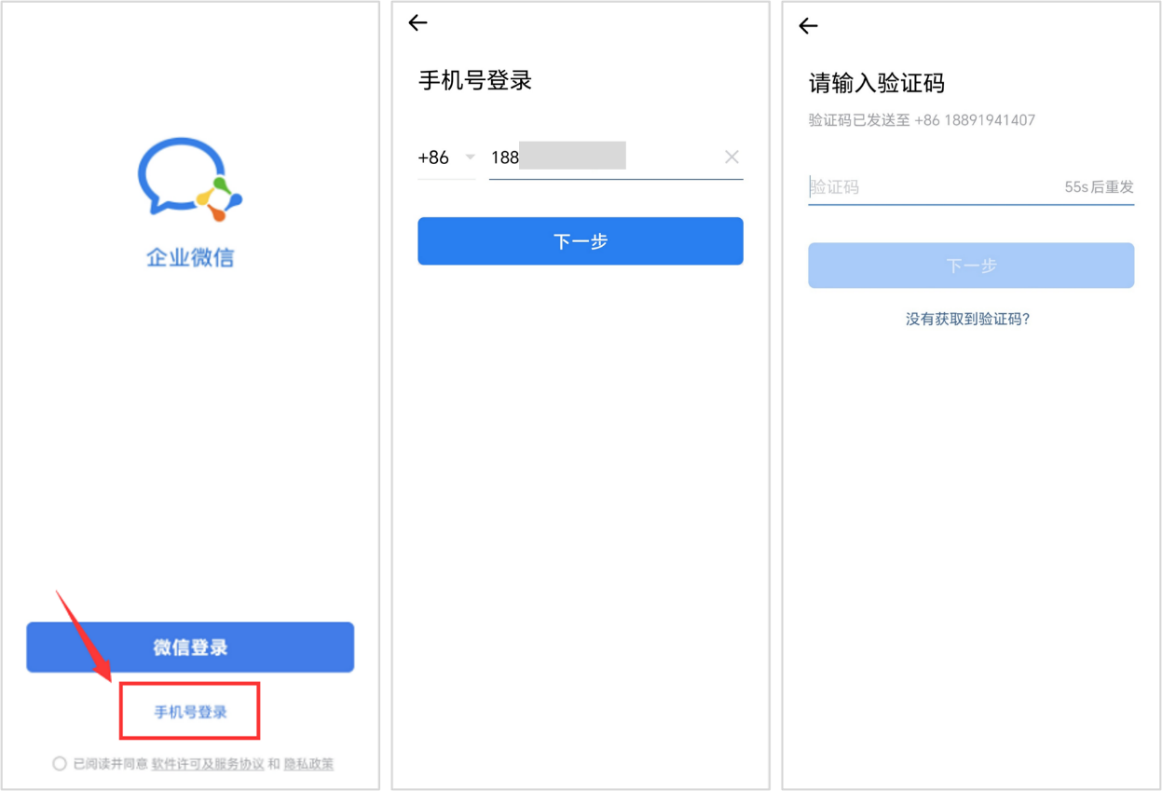The image size is (1162, 791).
Task: Tap 下一步 under the phone number field
Action: [580, 241]
